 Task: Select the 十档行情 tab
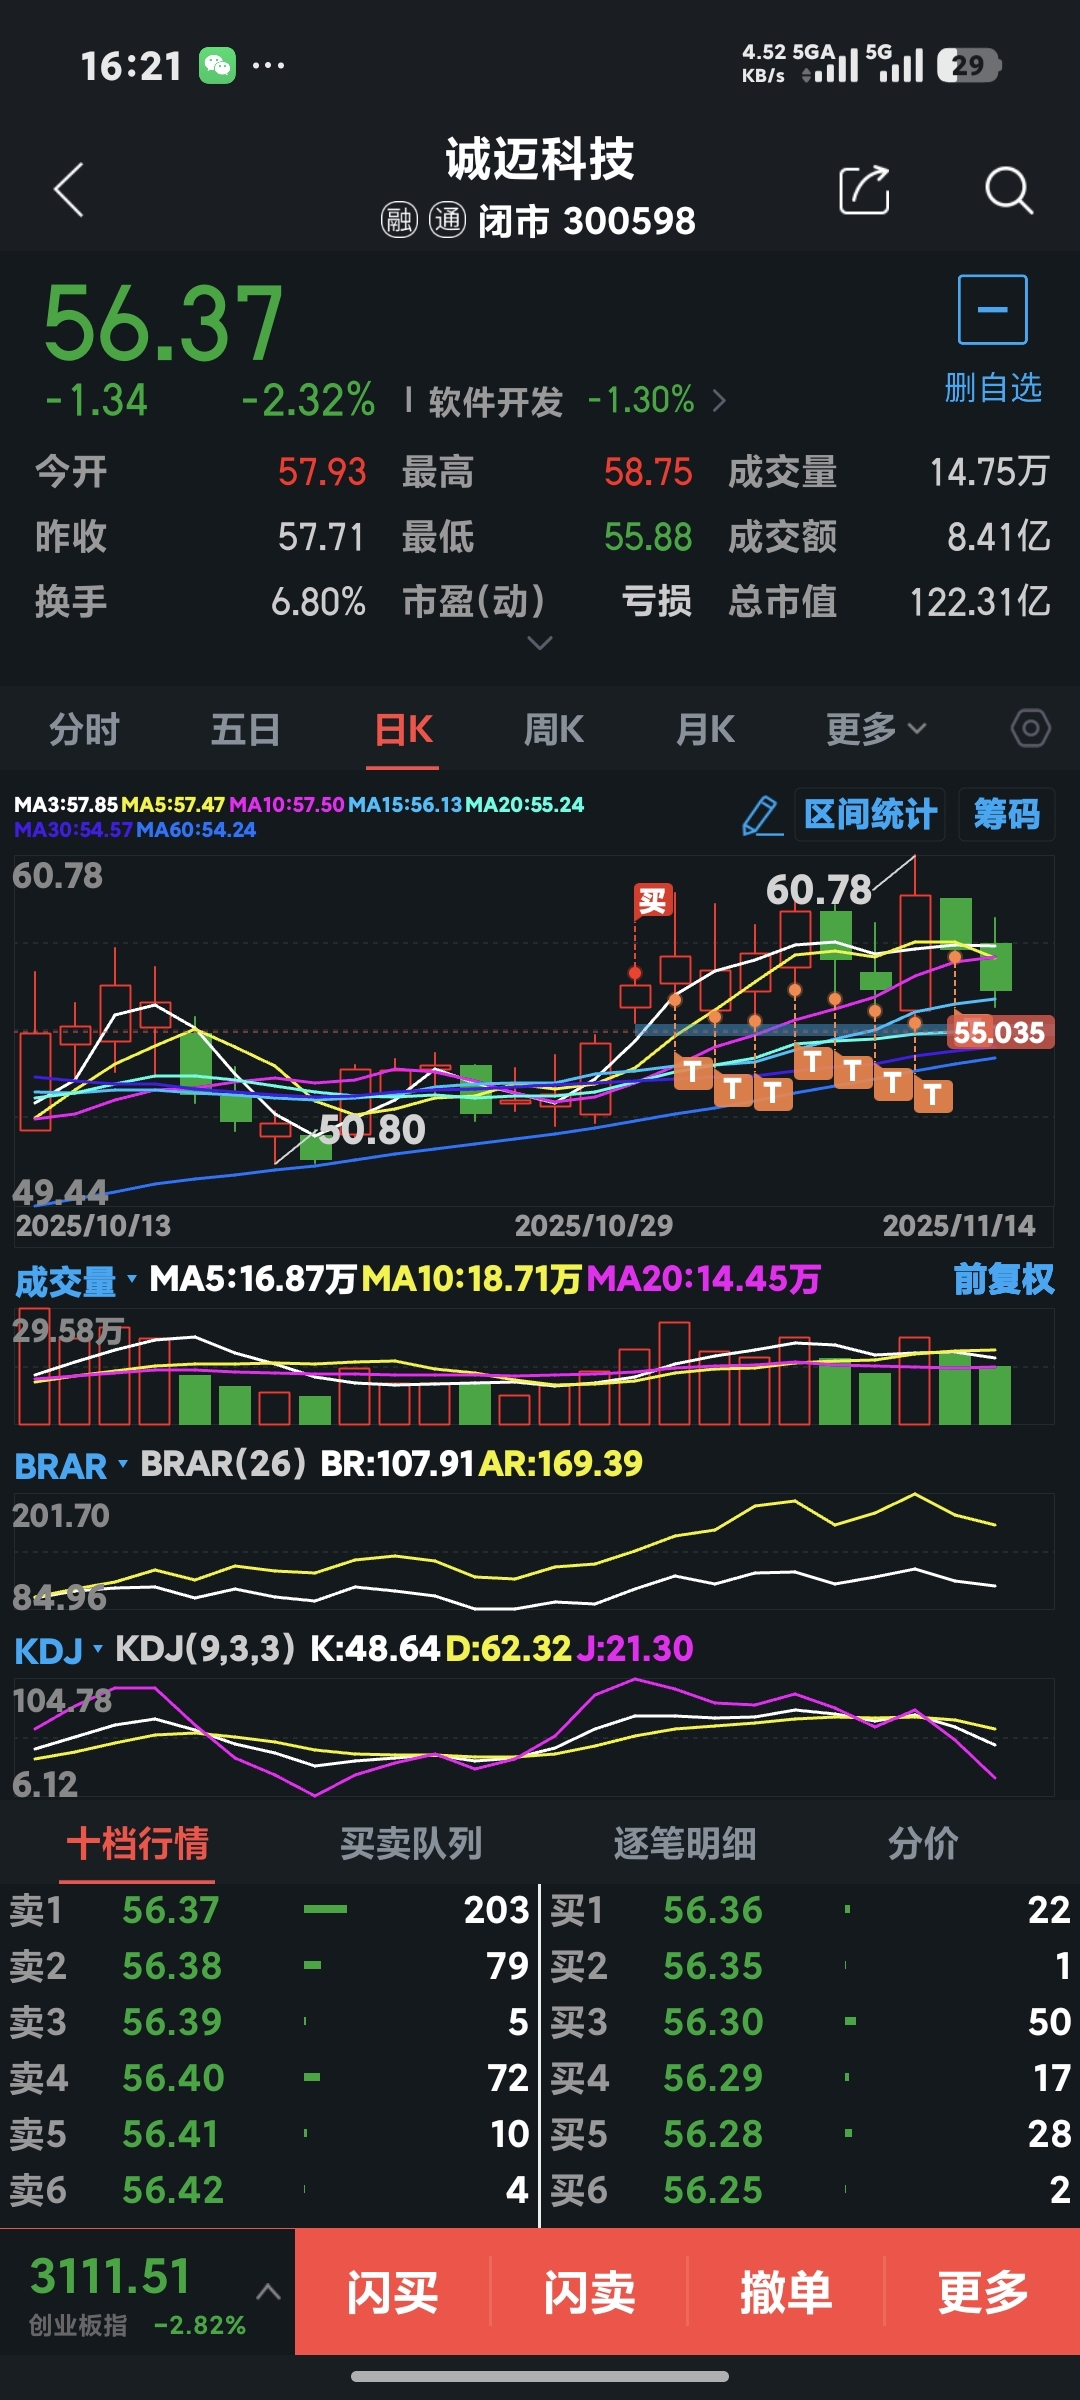point(138,1843)
